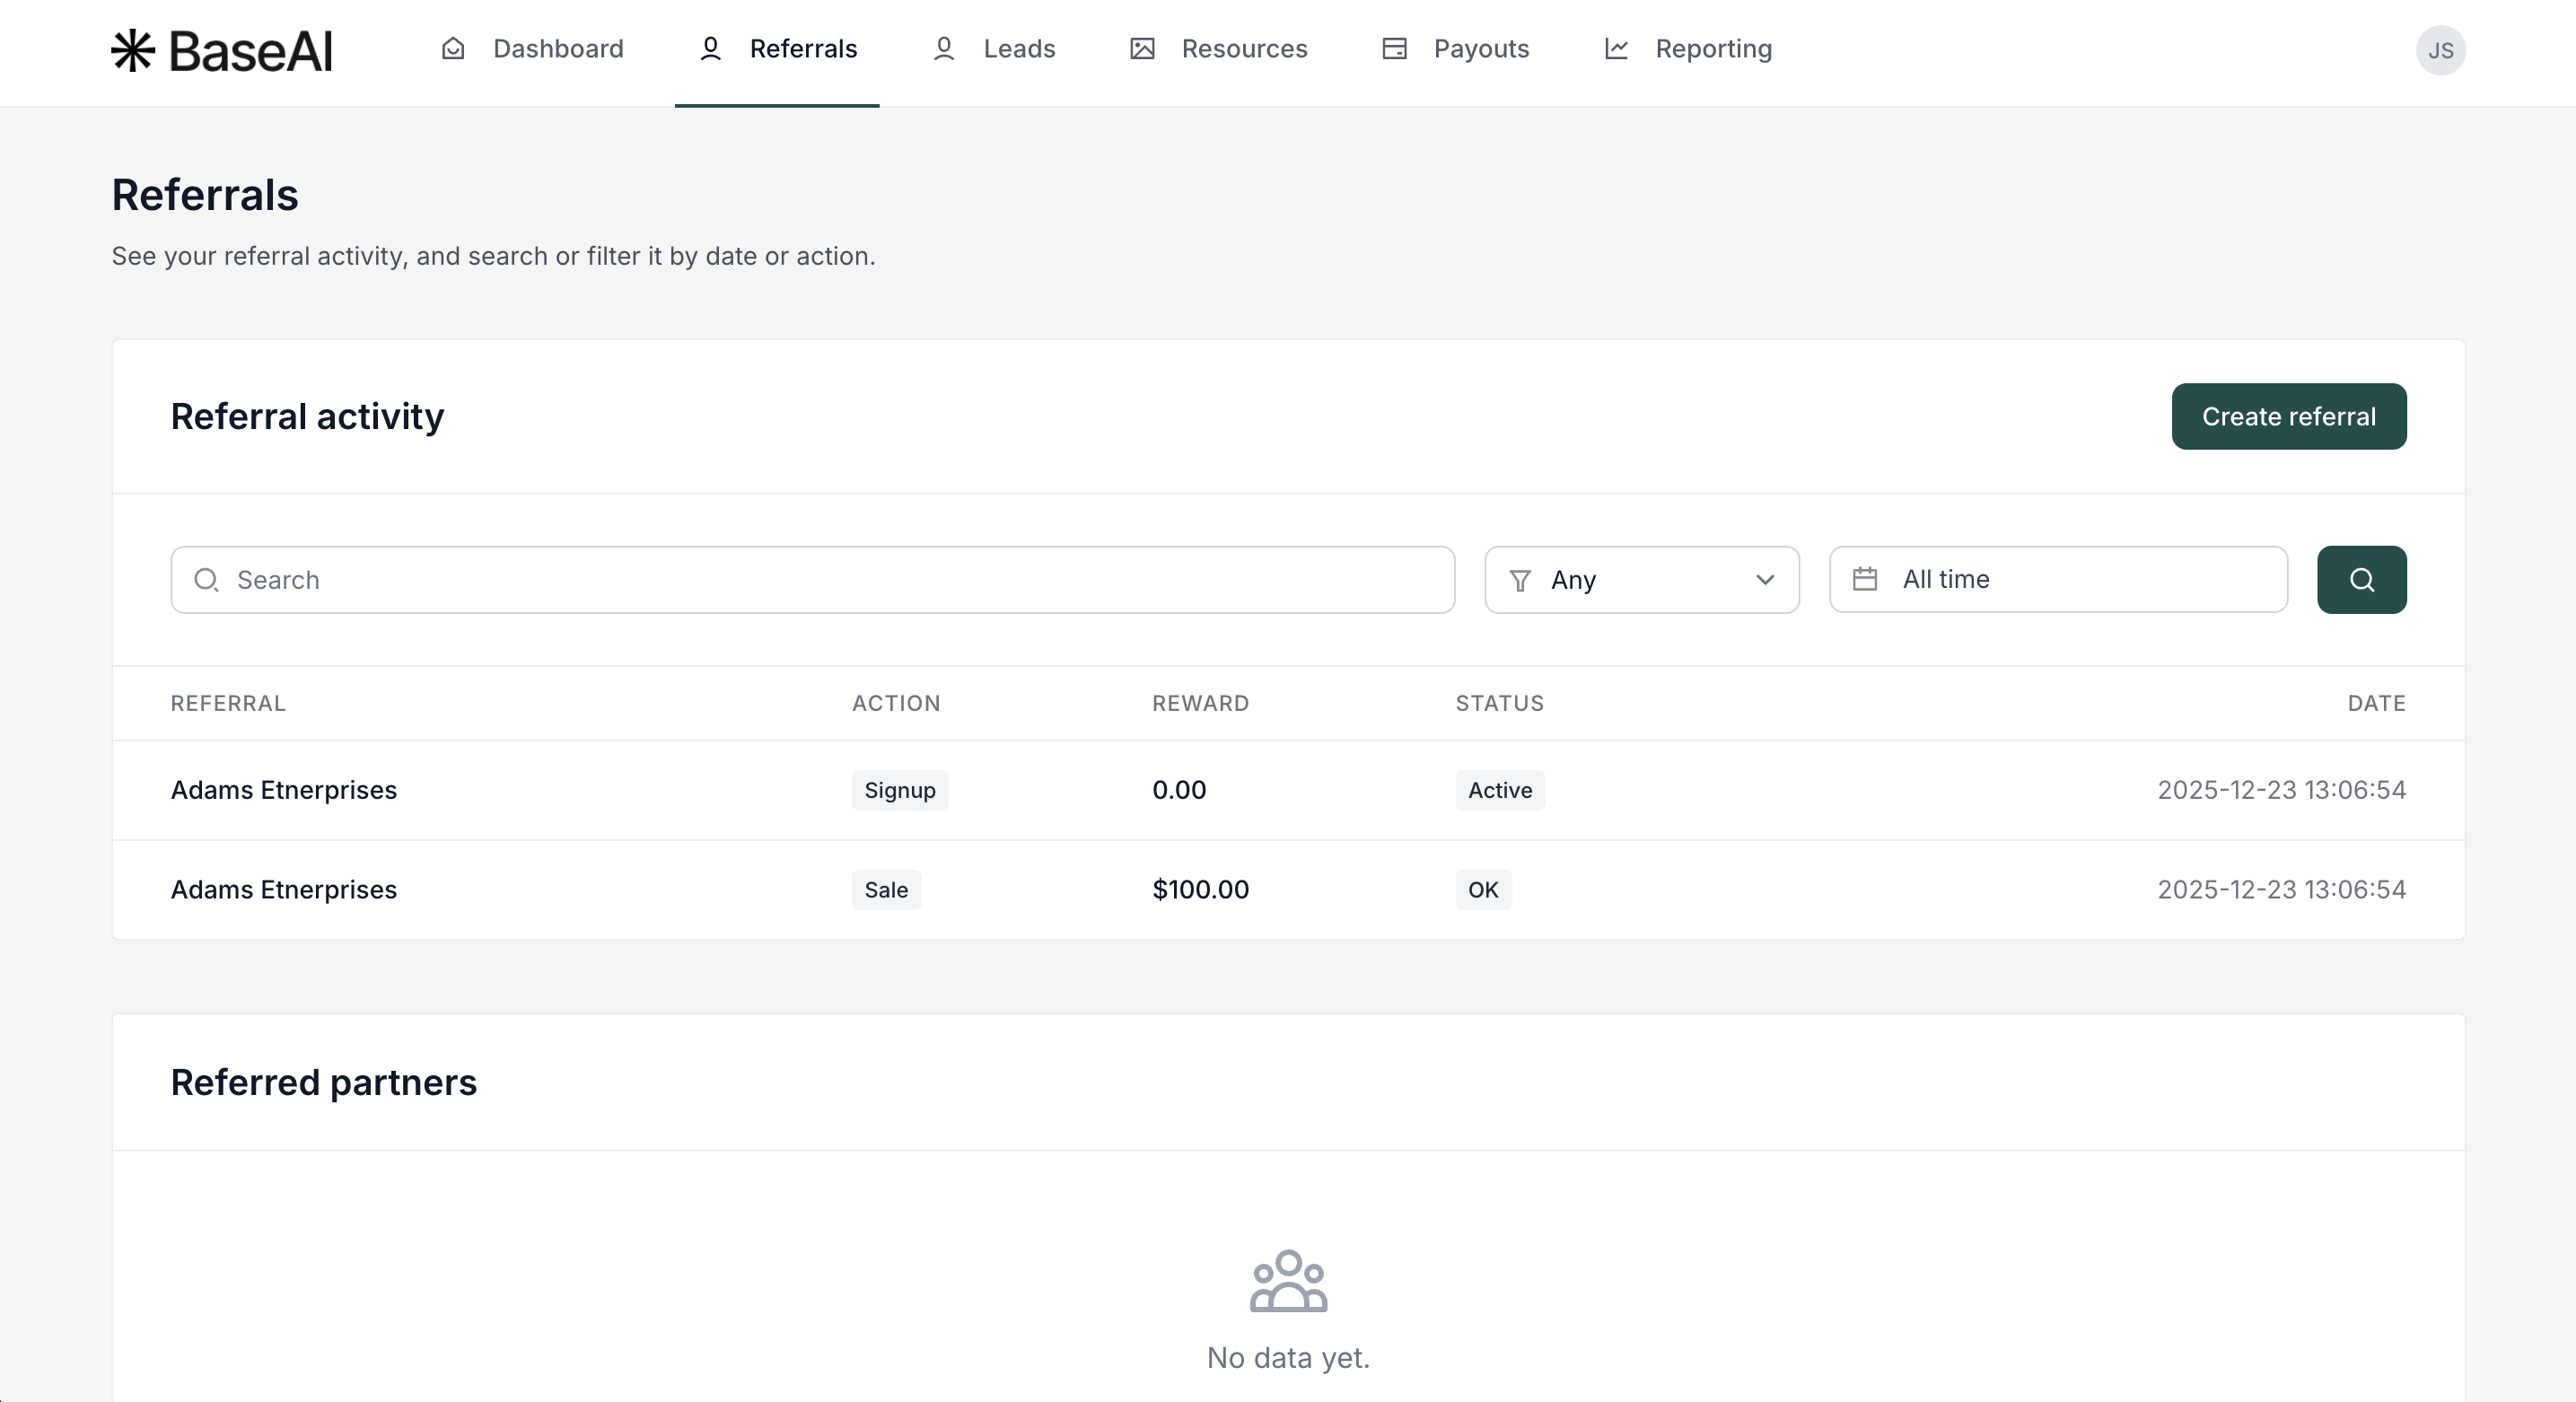The height and width of the screenshot is (1402, 2576).
Task: Click the BaseAI asterisk logo
Action: tap(133, 50)
